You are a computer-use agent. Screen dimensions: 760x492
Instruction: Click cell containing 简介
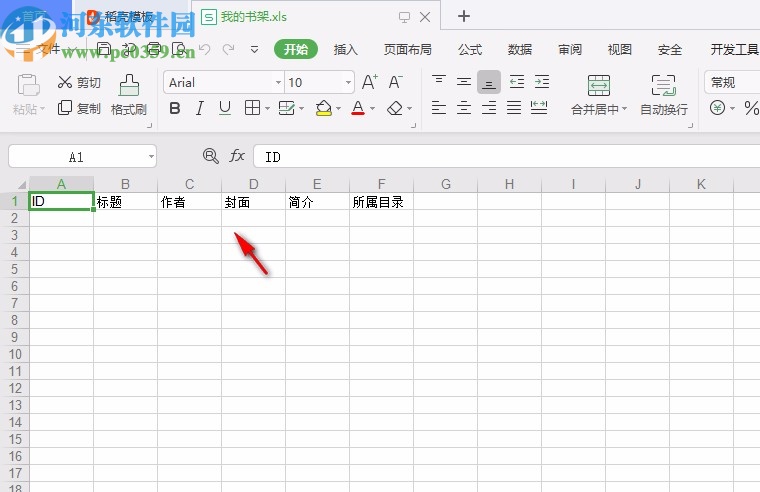click(x=317, y=201)
